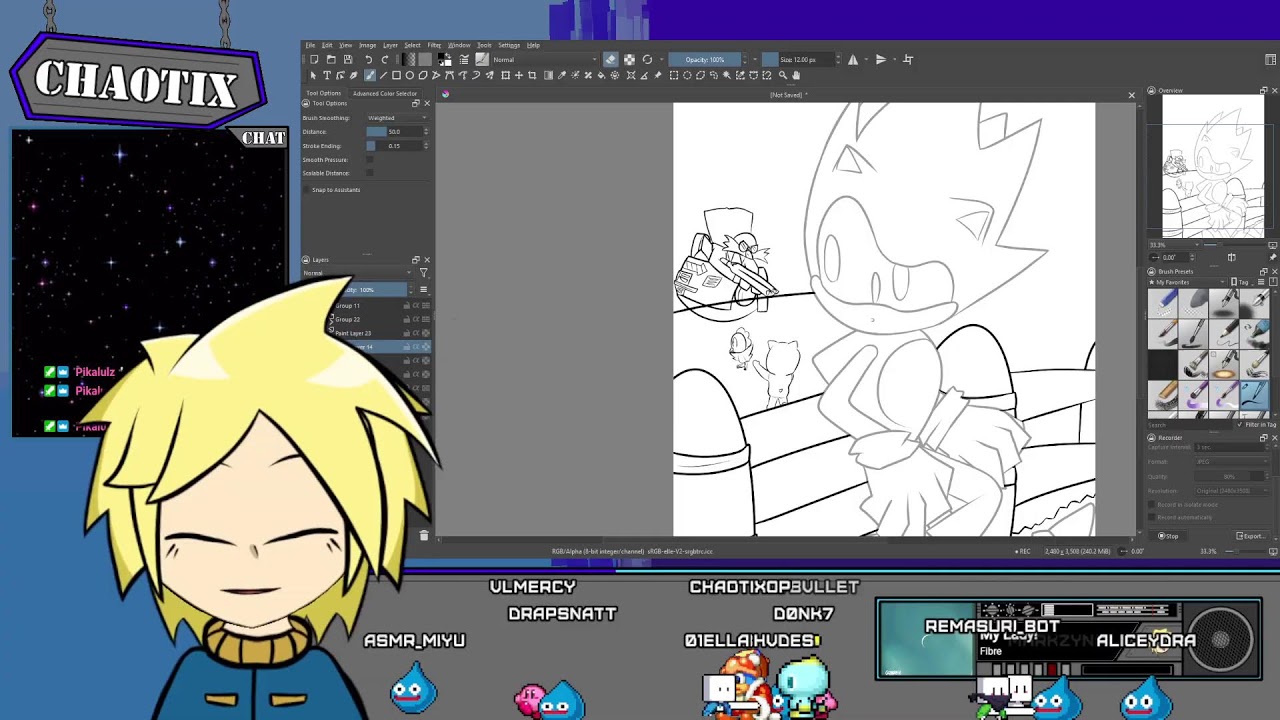Adjust the Distance smoothing slider
This screenshot has width=1280, height=720.
pyautogui.click(x=393, y=132)
